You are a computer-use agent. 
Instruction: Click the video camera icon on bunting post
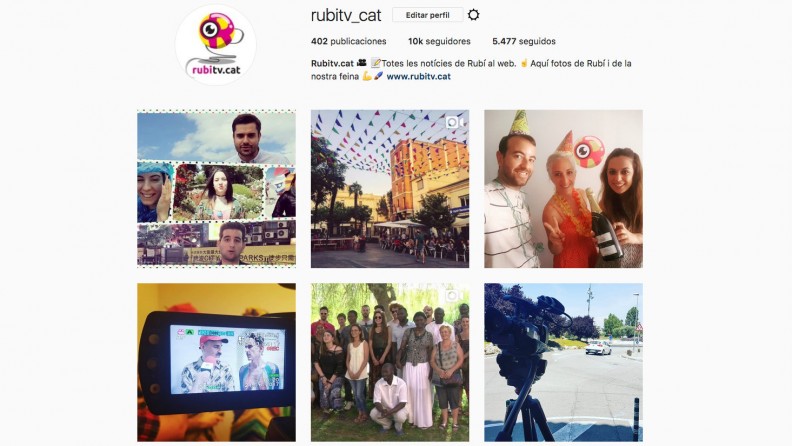(x=453, y=122)
